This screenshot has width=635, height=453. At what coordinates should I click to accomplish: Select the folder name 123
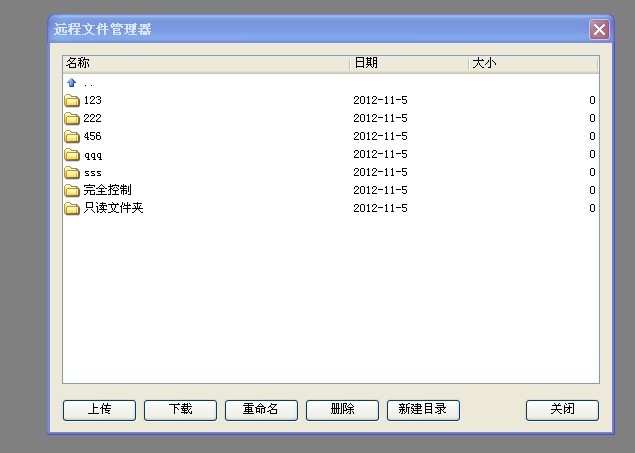[92, 100]
